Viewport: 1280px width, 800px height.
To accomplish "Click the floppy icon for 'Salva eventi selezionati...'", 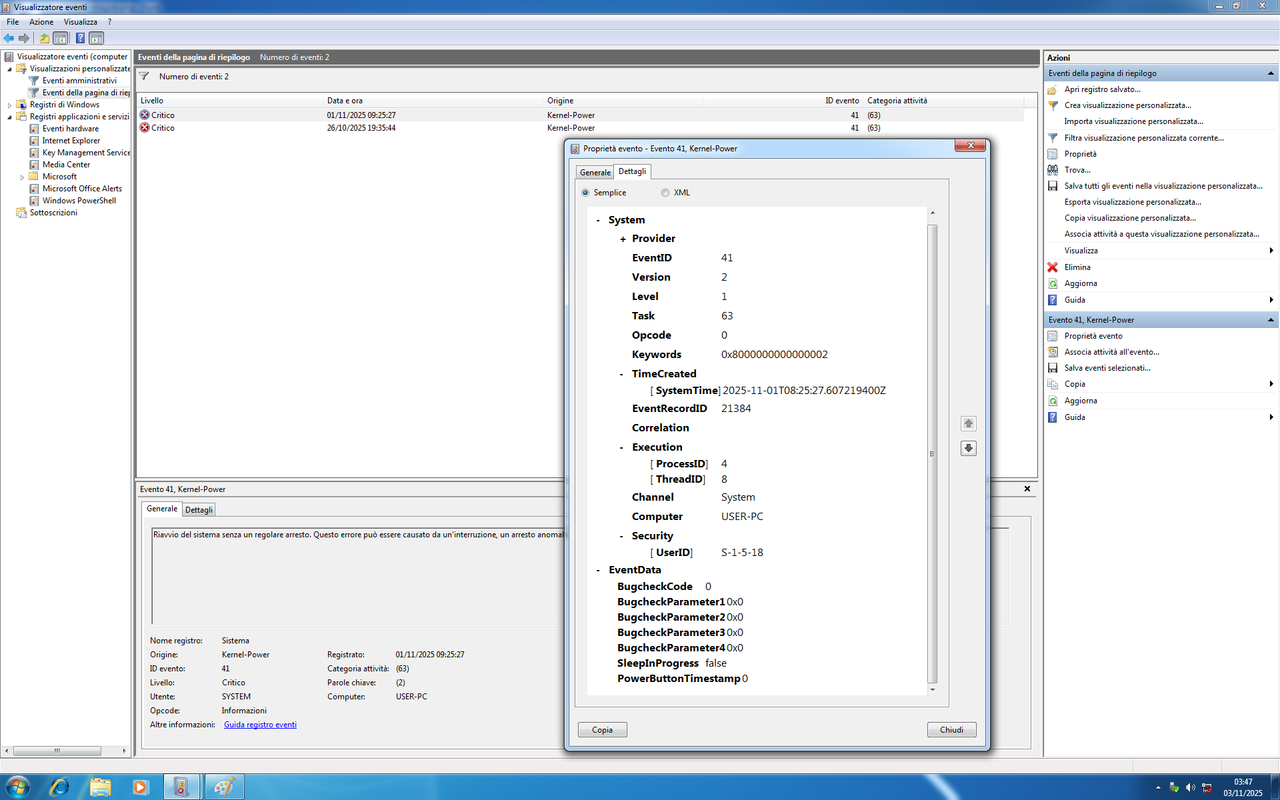I will (1052, 368).
